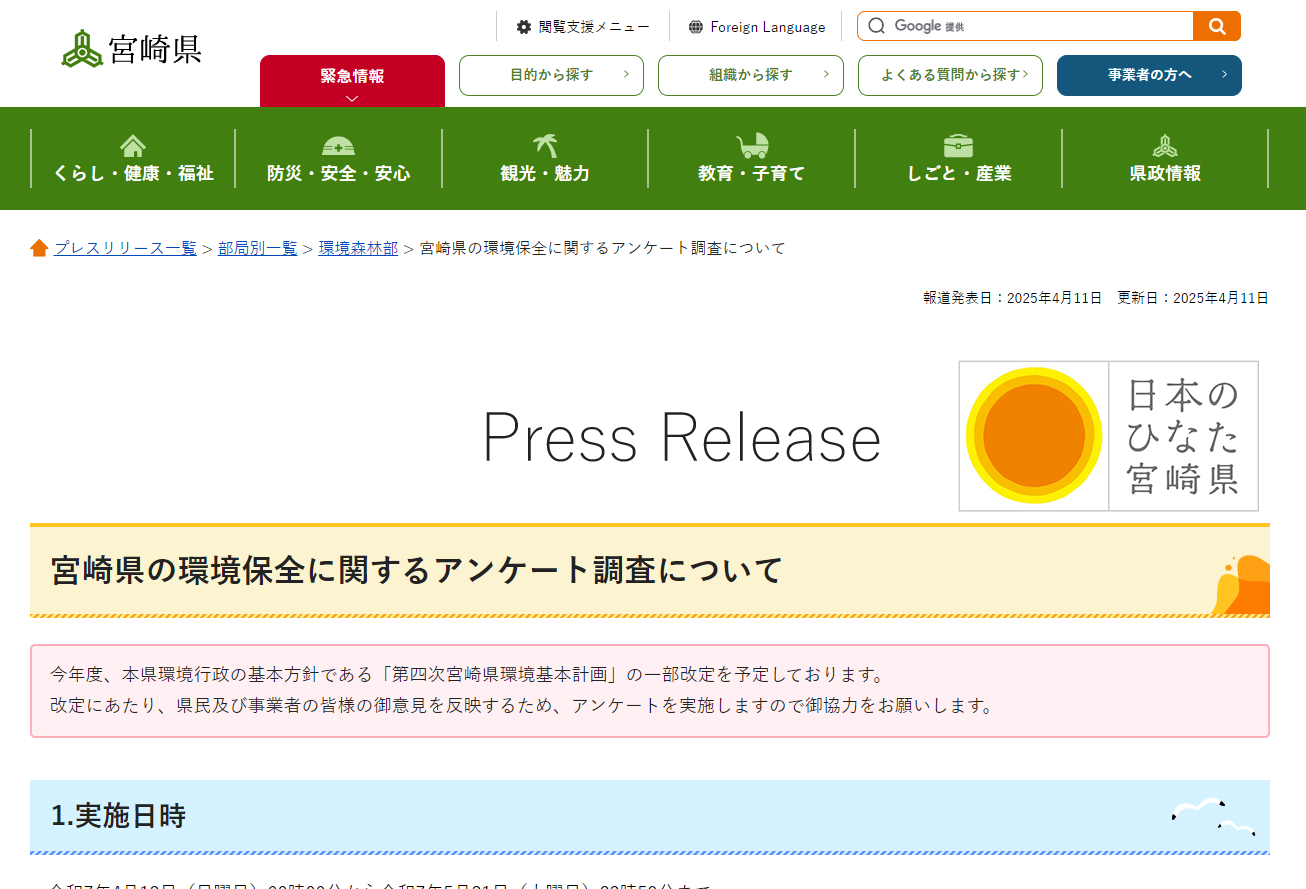1306x889 pixels.
Task: Click the house icon for くらし・健康・福祉
Action: click(x=133, y=146)
